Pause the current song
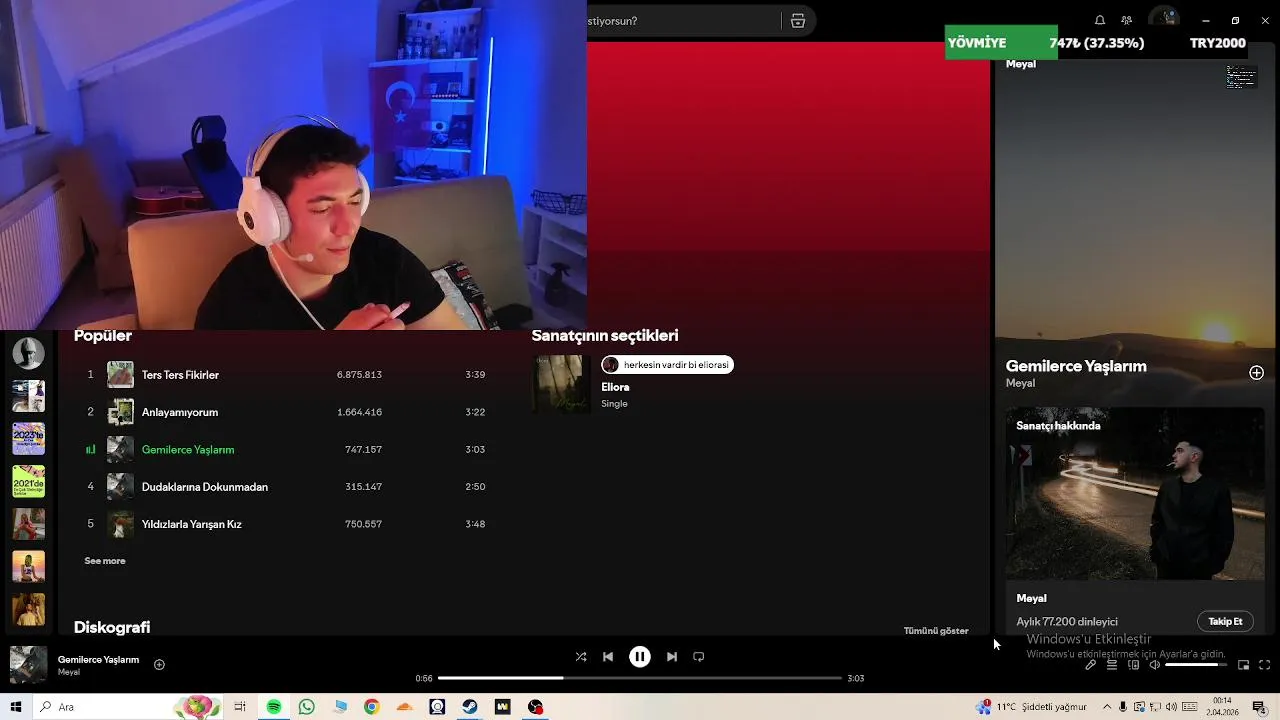Viewport: 1280px width, 720px height. click(x=640, y=657)
